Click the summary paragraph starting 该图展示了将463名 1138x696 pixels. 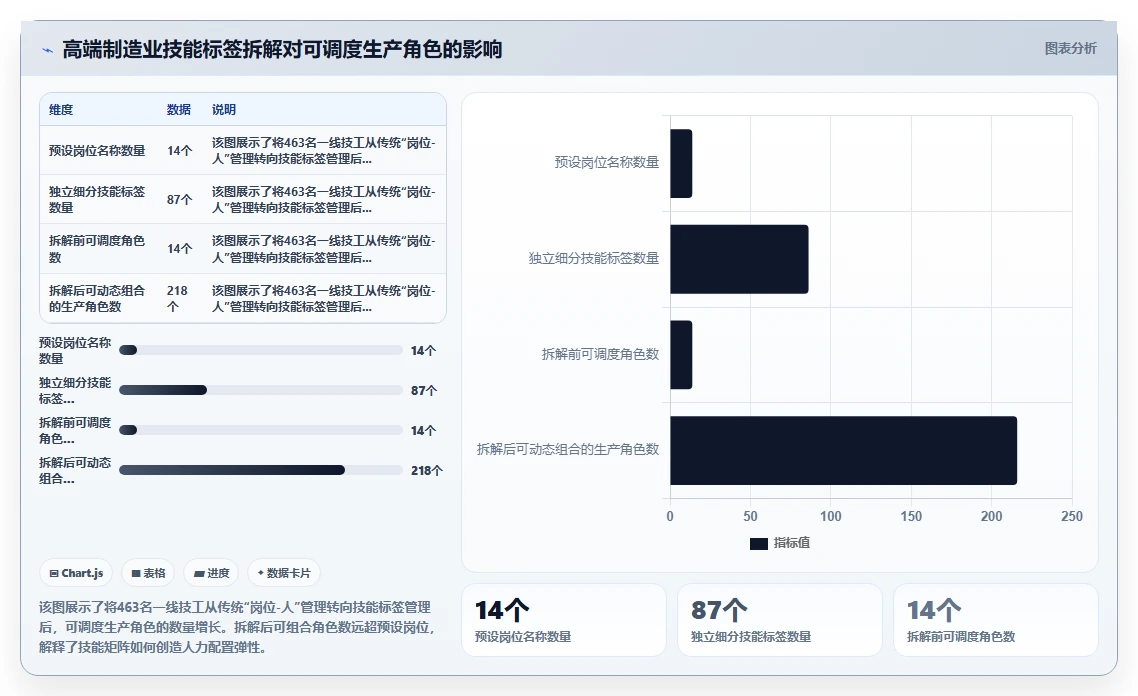[237, 627]
